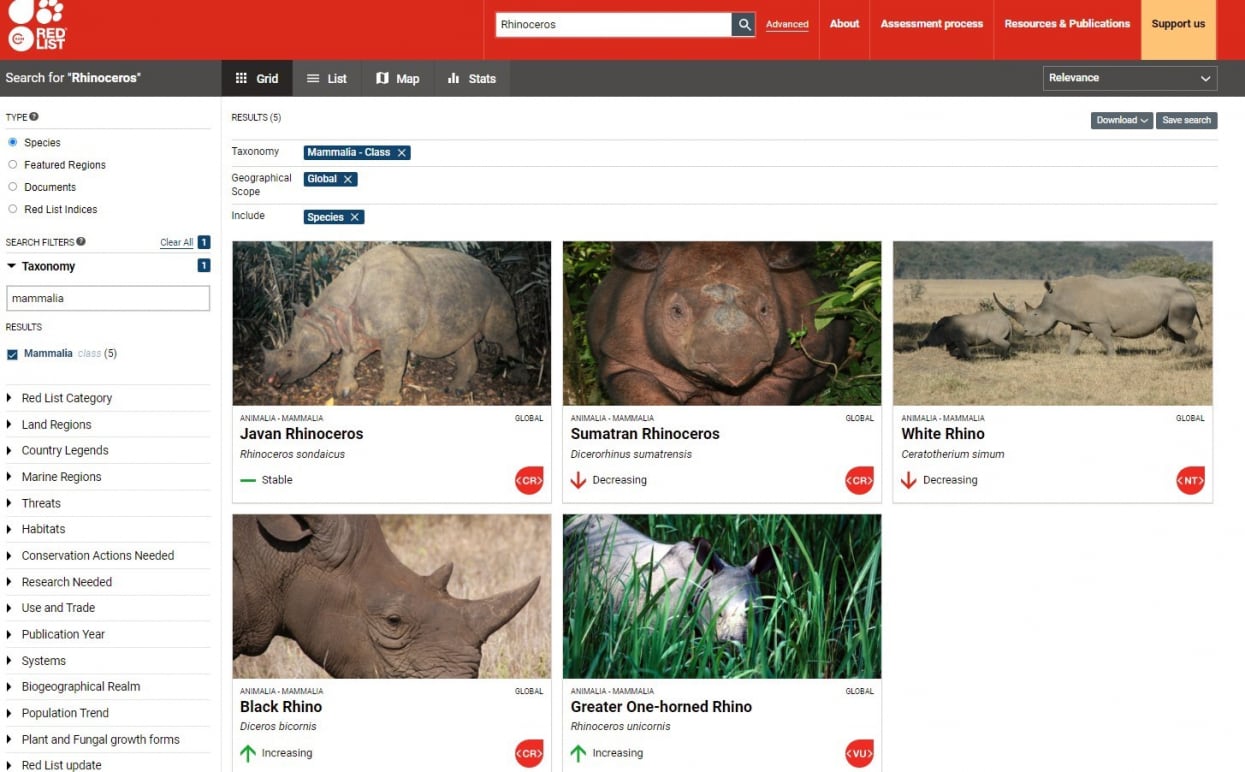
Task: Click the Clear All filters link
Action: coord(176,242)
